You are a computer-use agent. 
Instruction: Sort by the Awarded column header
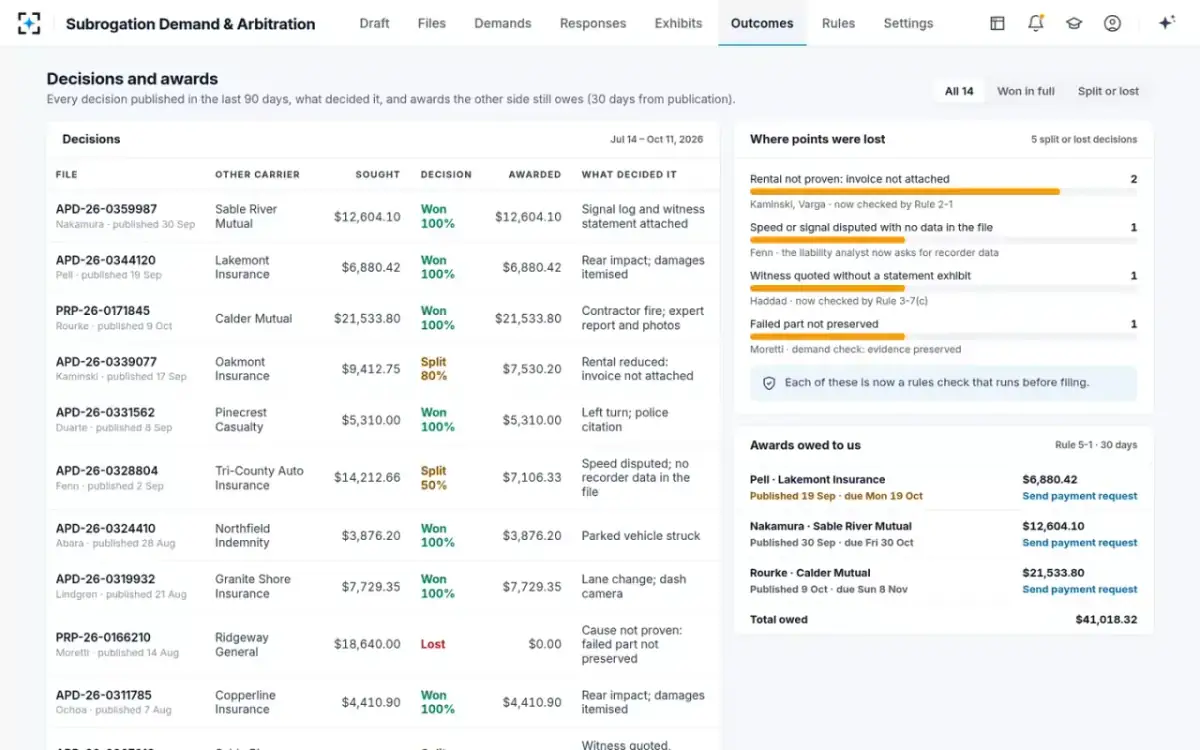535,175
